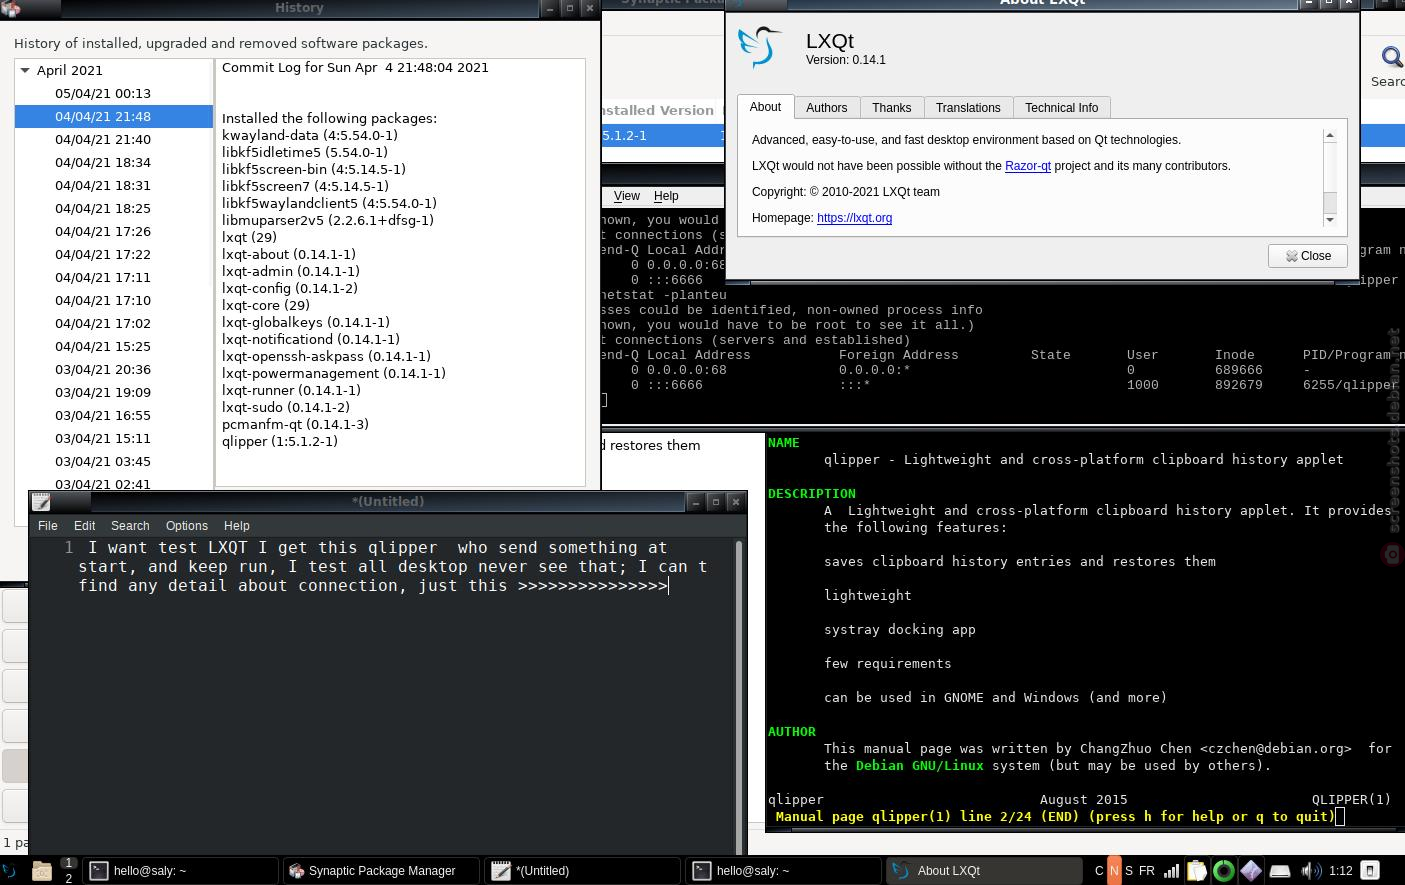
Task: Select the history entry 04/04/21 17:26
Action: click(x=114, y=231)
